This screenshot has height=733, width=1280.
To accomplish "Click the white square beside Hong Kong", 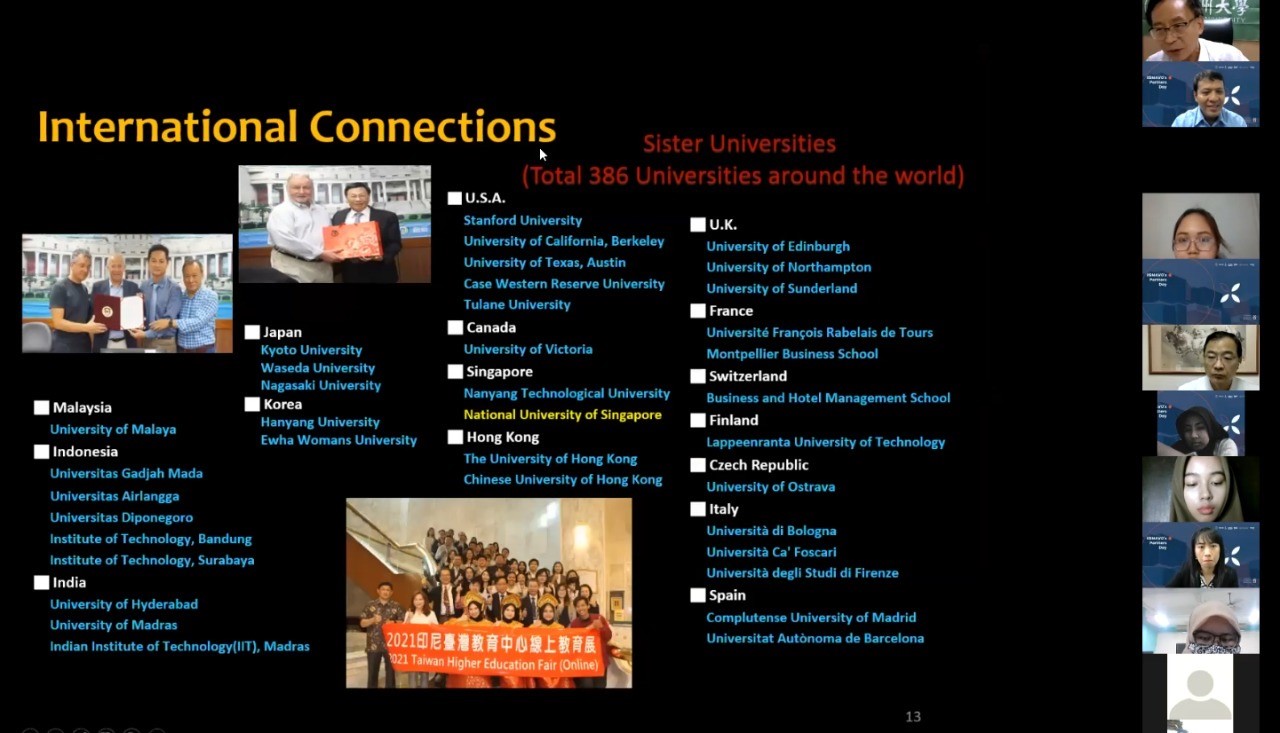I will click(x=455, y=437).
